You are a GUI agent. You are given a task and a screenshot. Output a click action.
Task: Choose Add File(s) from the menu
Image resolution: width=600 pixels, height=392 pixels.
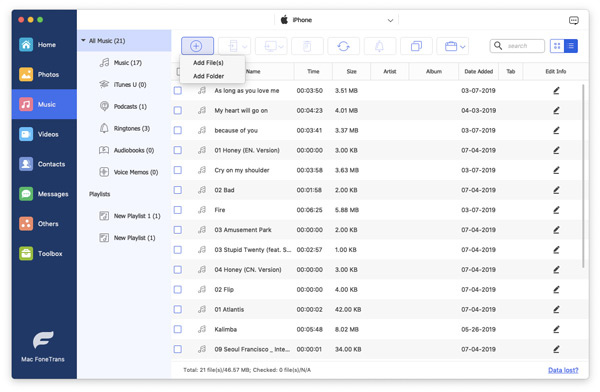[x=208, y=63]
